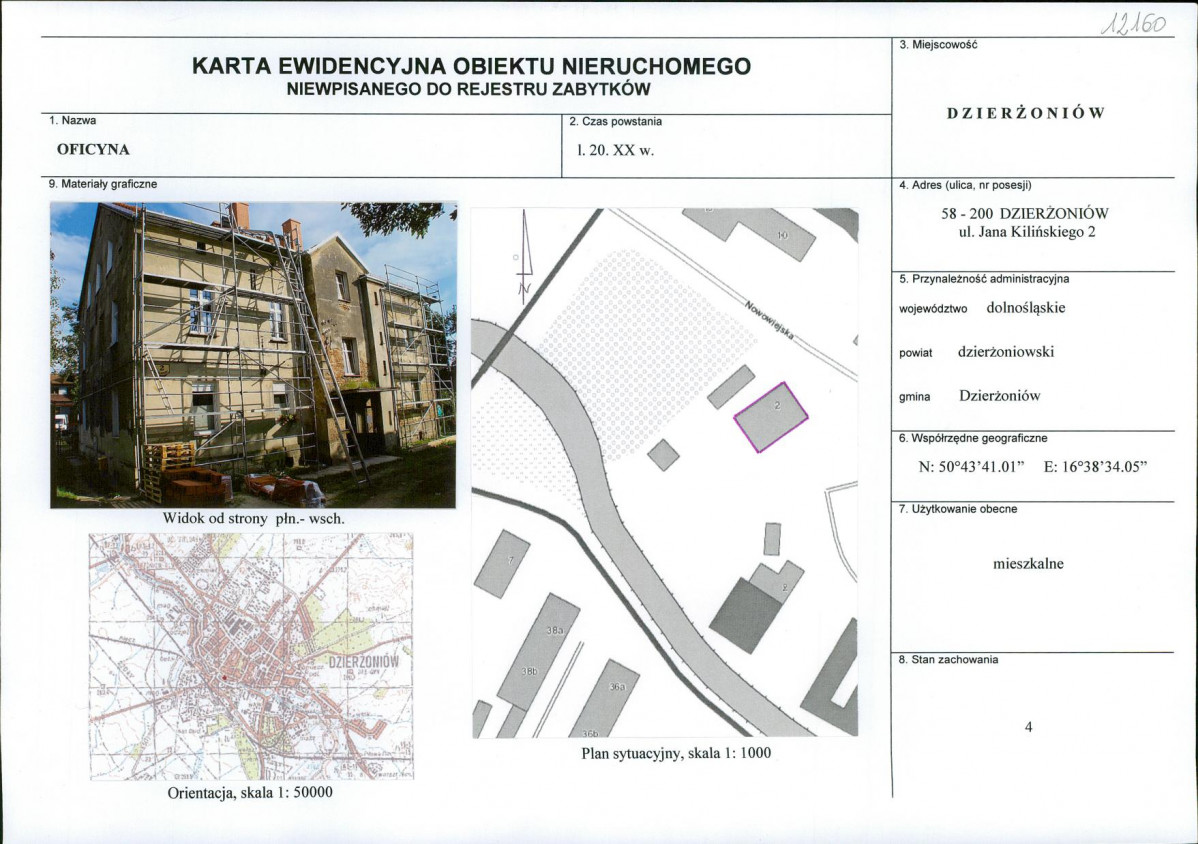
Task: Select the street 'ul. Jana Kilińskiego 2'
Action: tap(1027, 232)
